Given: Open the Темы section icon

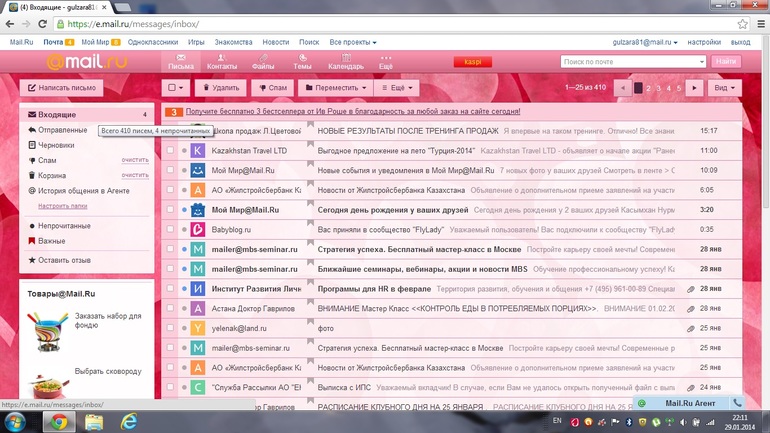Looking at the screenshot, I should [302, 62].
